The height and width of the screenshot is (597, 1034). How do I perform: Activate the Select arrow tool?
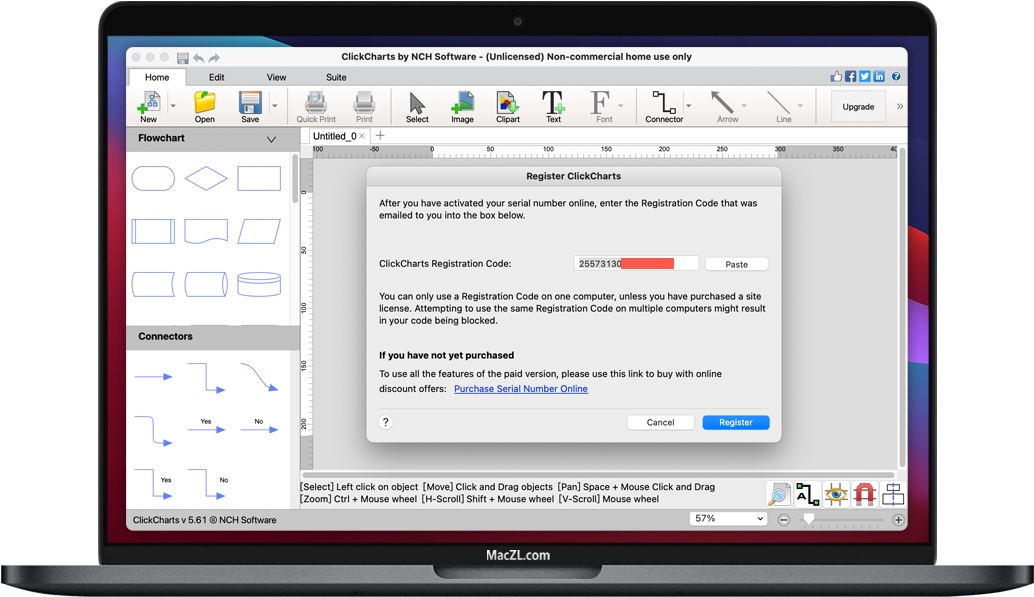417,103
